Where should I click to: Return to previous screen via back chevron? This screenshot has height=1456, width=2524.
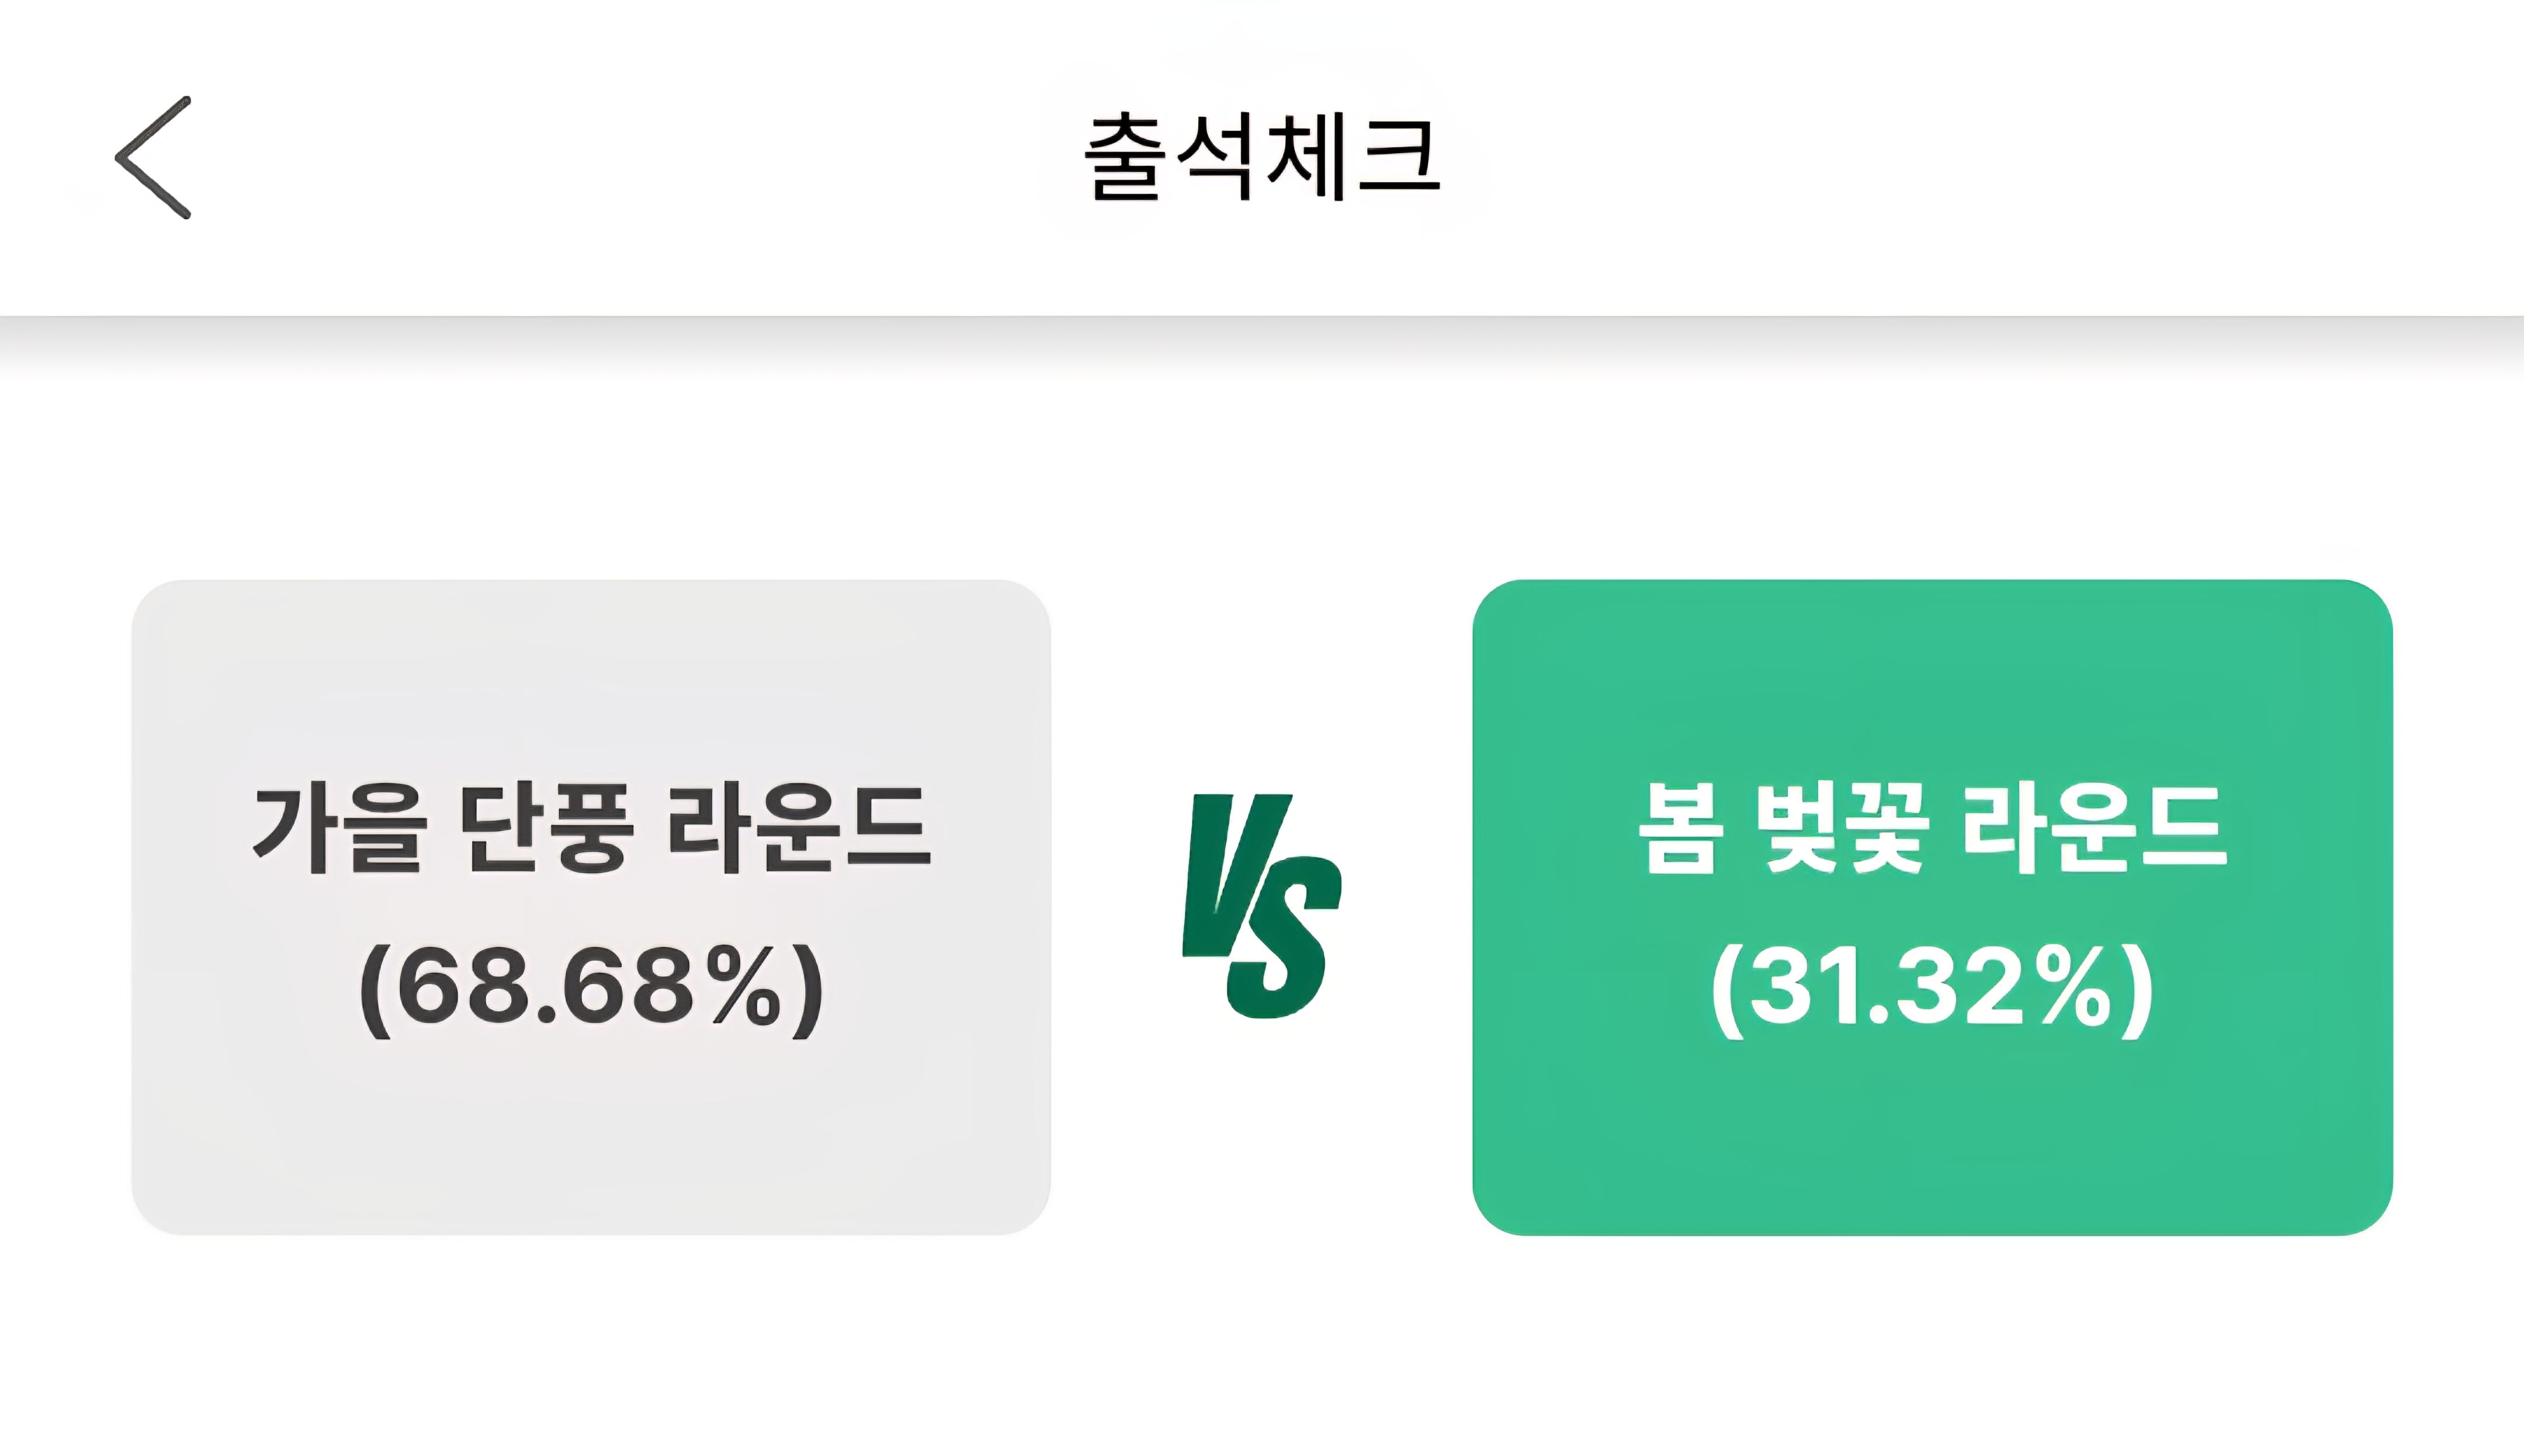pos(153,157)
